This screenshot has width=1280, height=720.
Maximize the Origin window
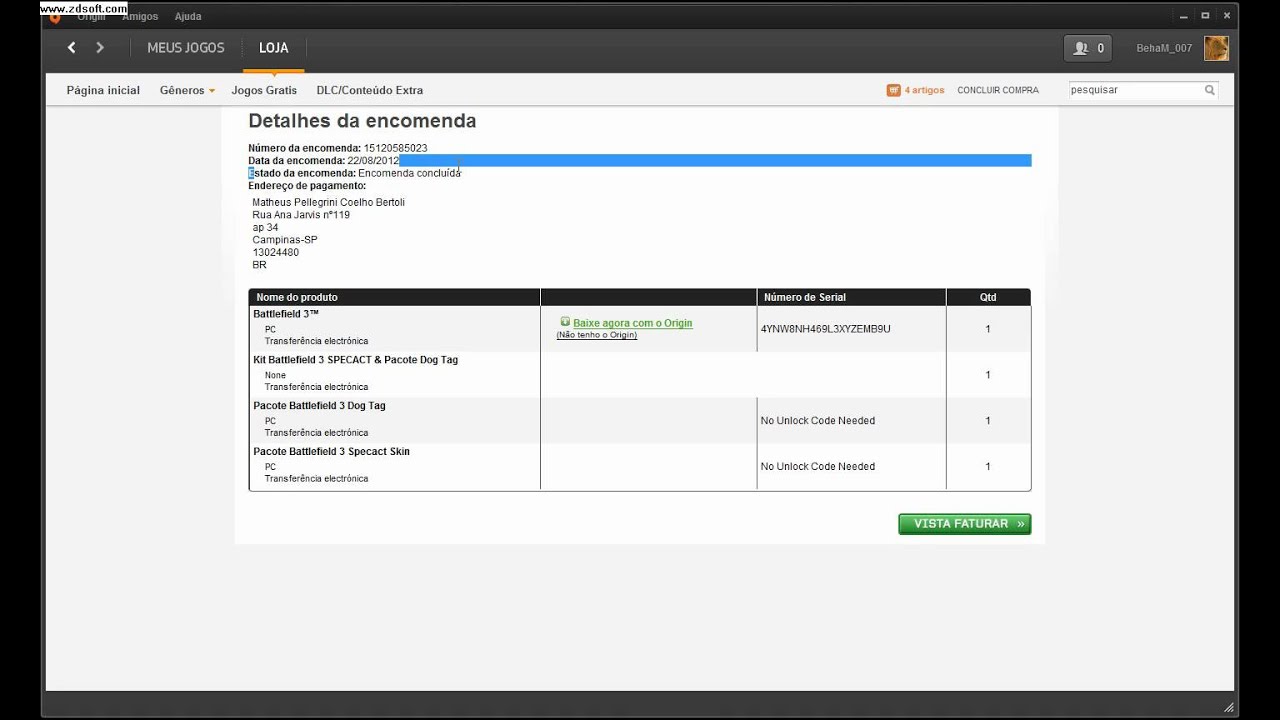tap(1205, 15)
